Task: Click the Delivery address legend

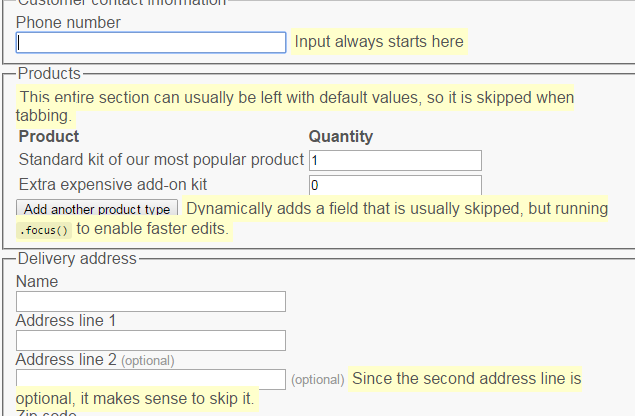Action: click(77, 258)
